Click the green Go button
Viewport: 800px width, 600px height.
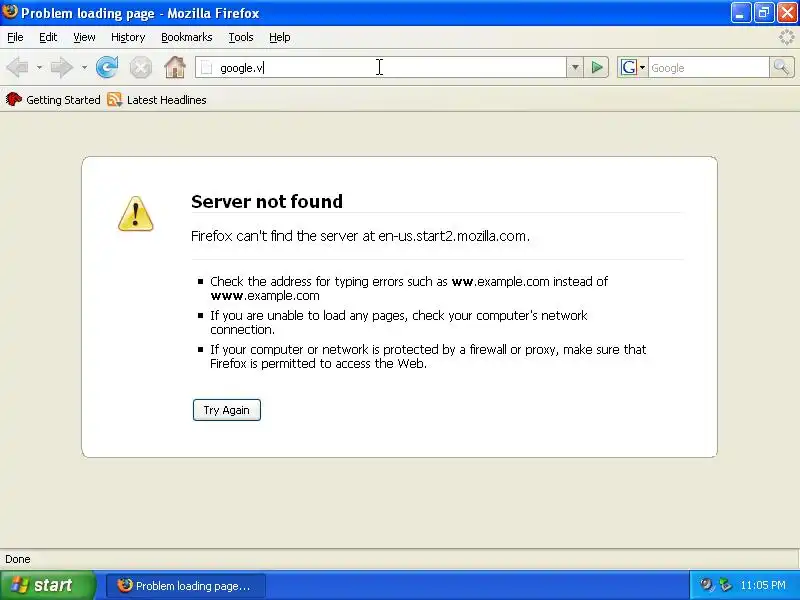coord(596,67)
